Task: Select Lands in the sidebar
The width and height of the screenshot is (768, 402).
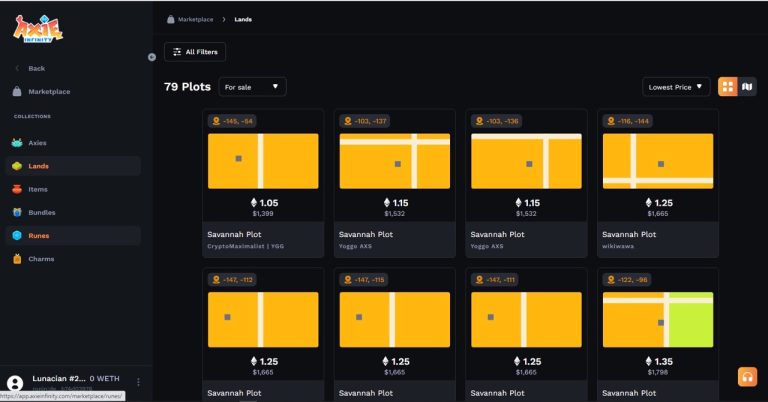Action: coord(39,166)
